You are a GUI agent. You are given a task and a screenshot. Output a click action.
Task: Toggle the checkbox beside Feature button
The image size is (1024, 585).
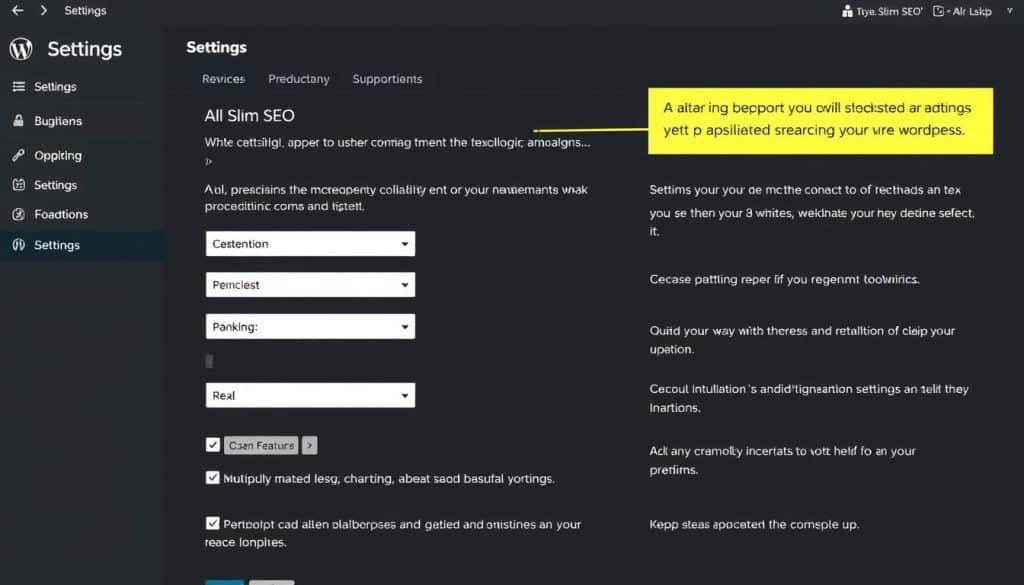point(212,445)
